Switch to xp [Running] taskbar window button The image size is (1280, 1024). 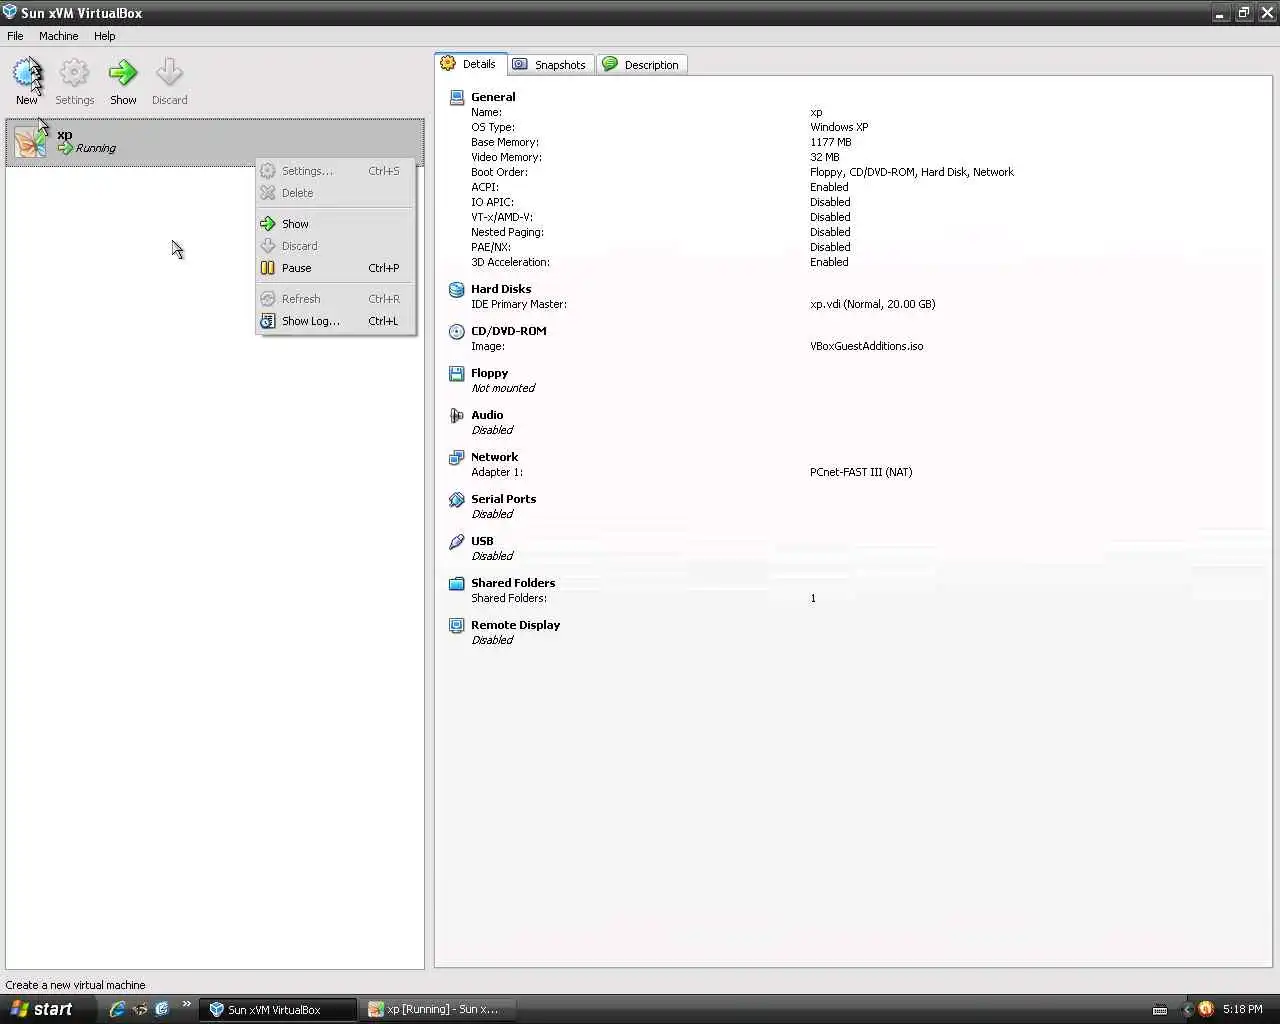[440, 1010]
